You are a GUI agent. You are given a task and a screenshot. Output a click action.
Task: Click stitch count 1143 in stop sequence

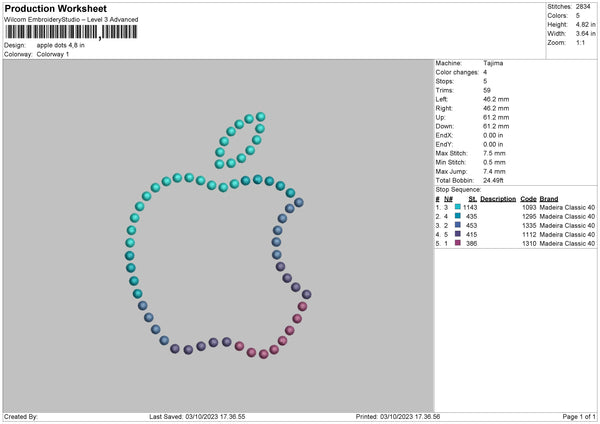(470, 207)
